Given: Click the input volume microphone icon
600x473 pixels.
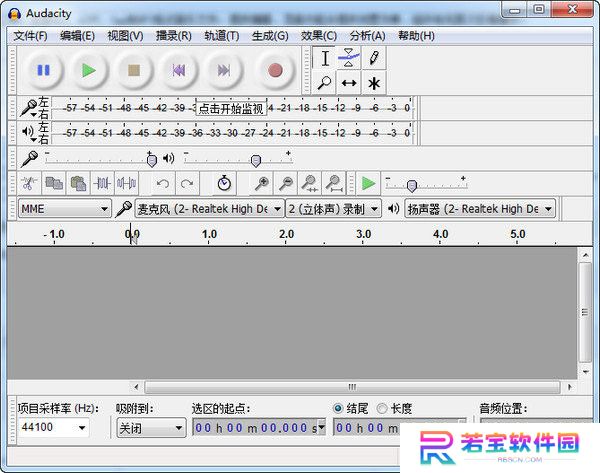Looking at the screenshot, I should click(x=29, y=159).
